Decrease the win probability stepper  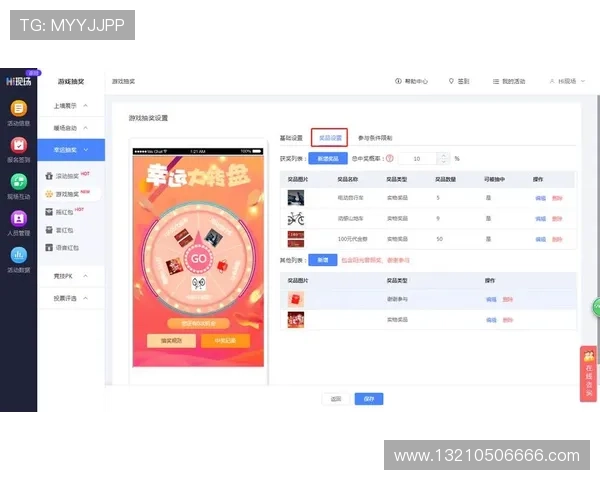pyautogui.click(x=443, y=162)
